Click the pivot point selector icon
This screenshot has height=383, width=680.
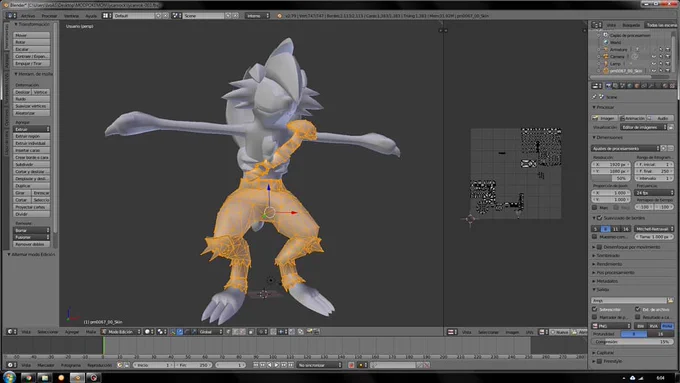pyautogui.click(x=161, y=332)
